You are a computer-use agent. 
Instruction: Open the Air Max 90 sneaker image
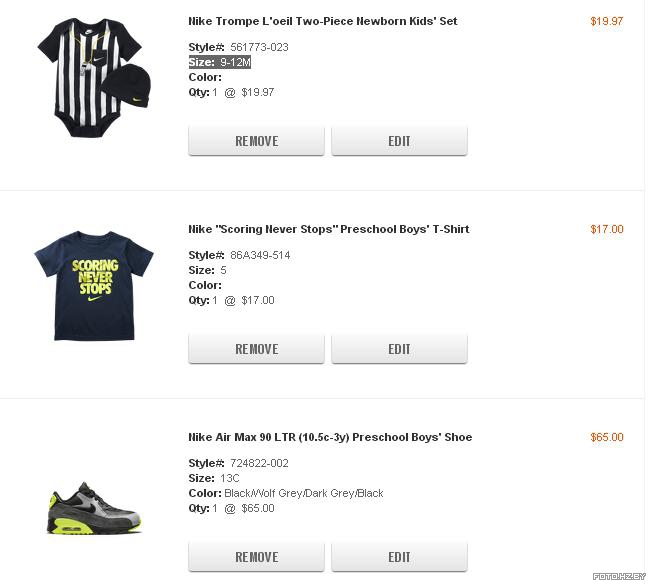pos(94,508)
